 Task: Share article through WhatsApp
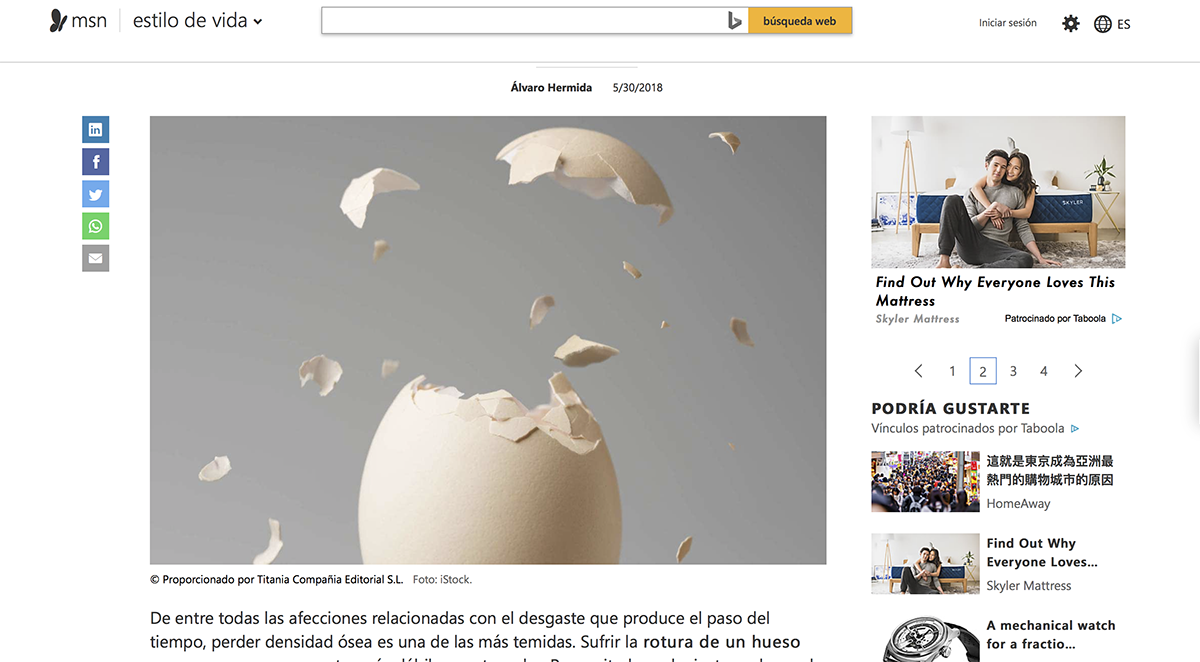(x=95, y=226)
